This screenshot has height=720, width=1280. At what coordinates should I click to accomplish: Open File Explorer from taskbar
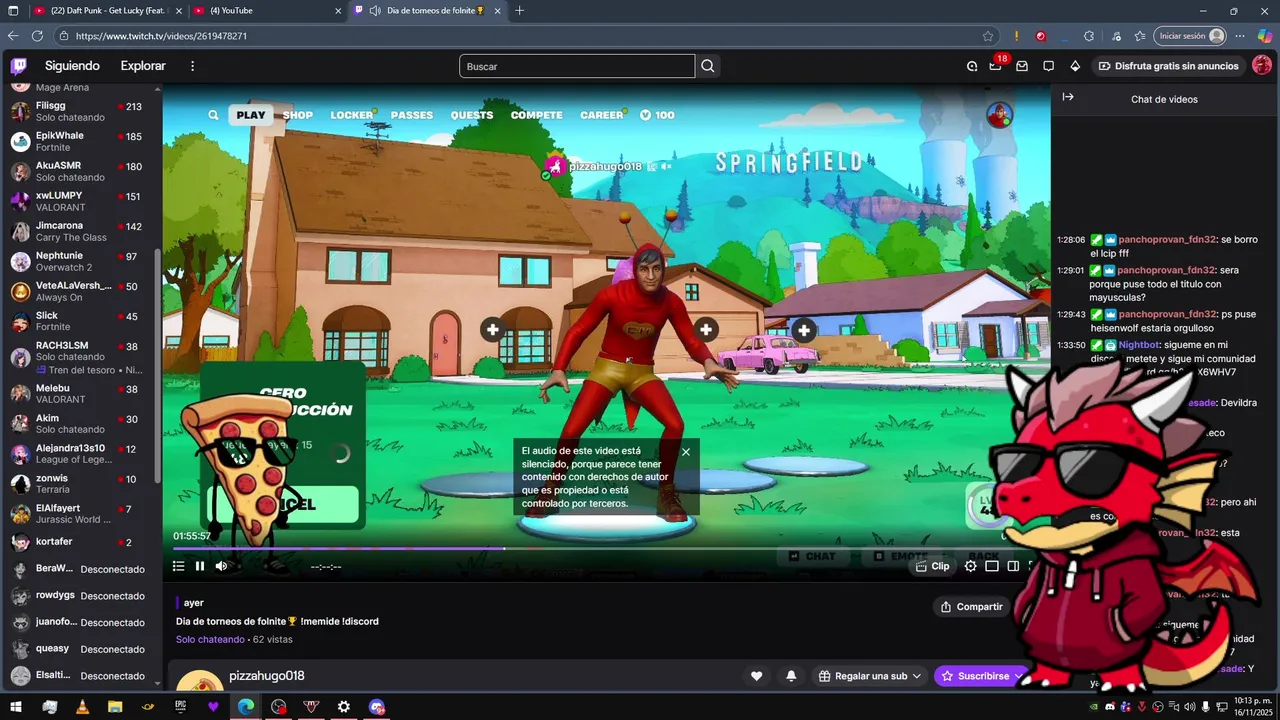pyautogui.click(x=115, y=707)
